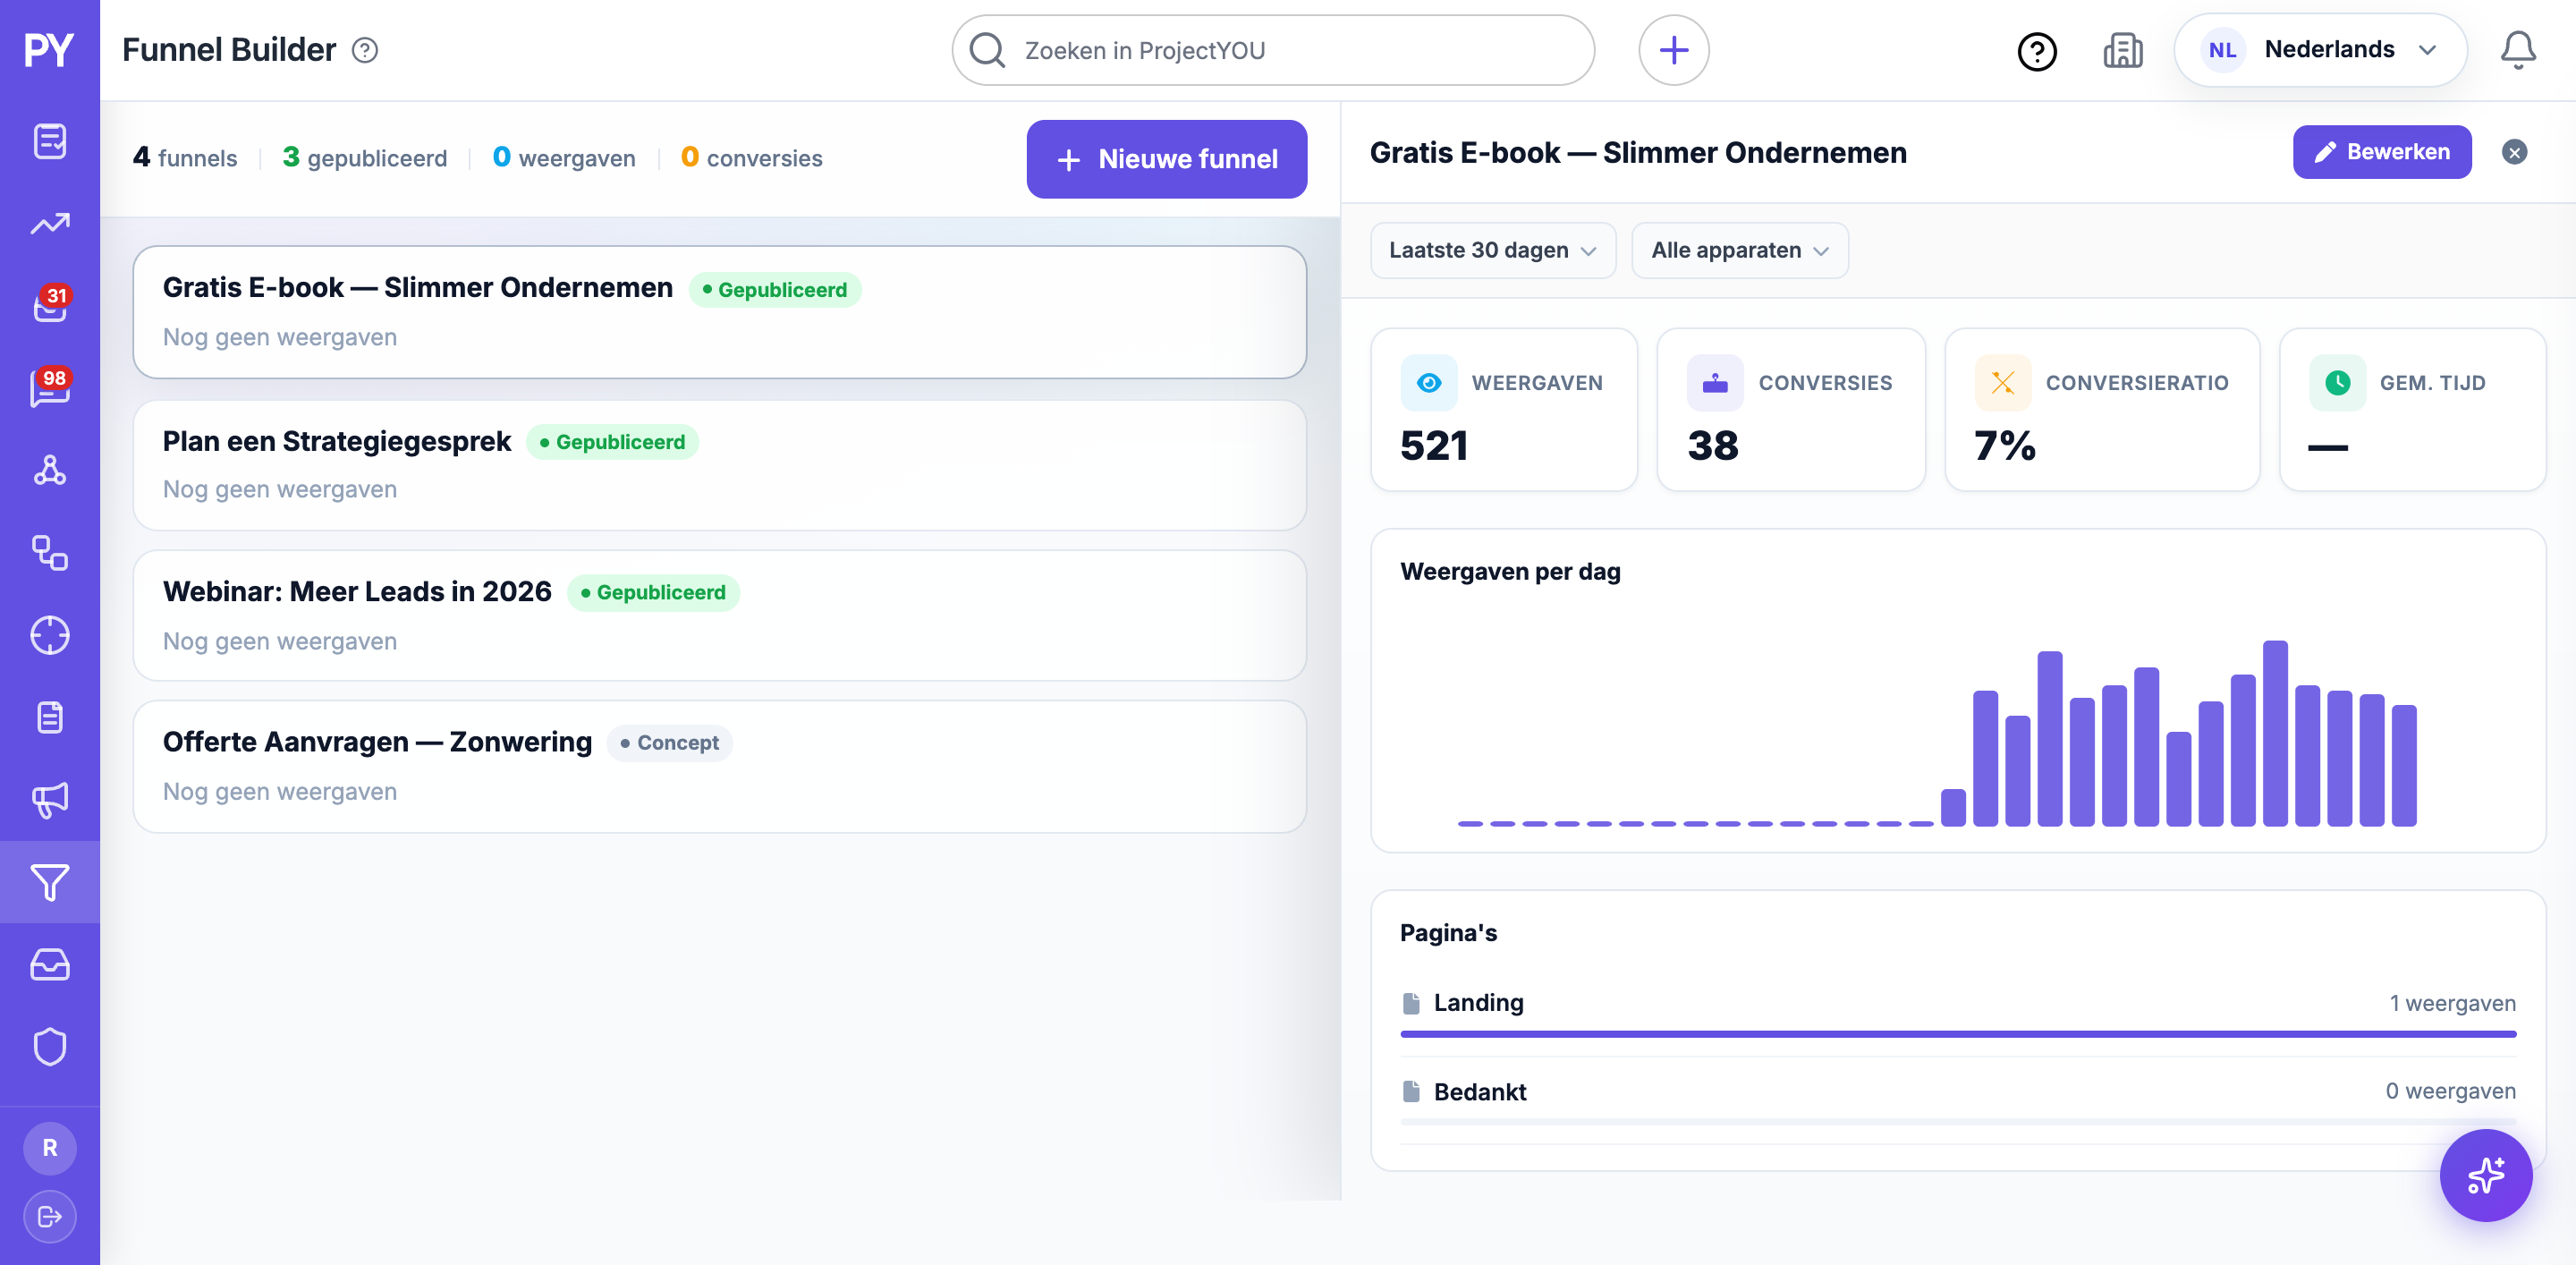Screen dimensions: 2576x1265
Task: Close the funnel detail panel
Action: (x=2514, y=152)
